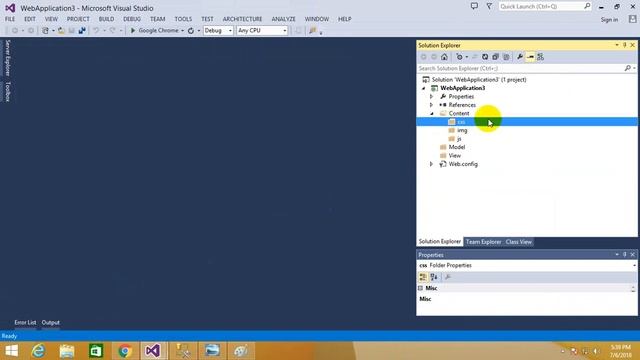Open the Windows Store taskbar icon
The height and width of the screenshot is (360, 640).
point(96,351)
